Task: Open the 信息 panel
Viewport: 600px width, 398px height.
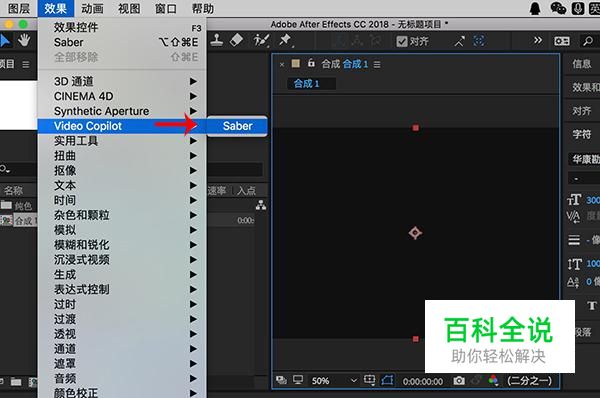Action: point(582,64)
